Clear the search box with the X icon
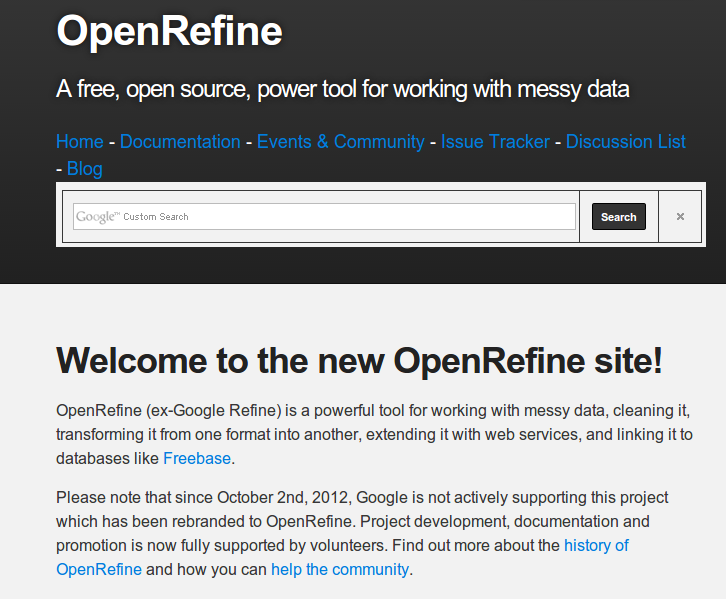This screenshot has height=599, width=726. [x=680, y=217]
